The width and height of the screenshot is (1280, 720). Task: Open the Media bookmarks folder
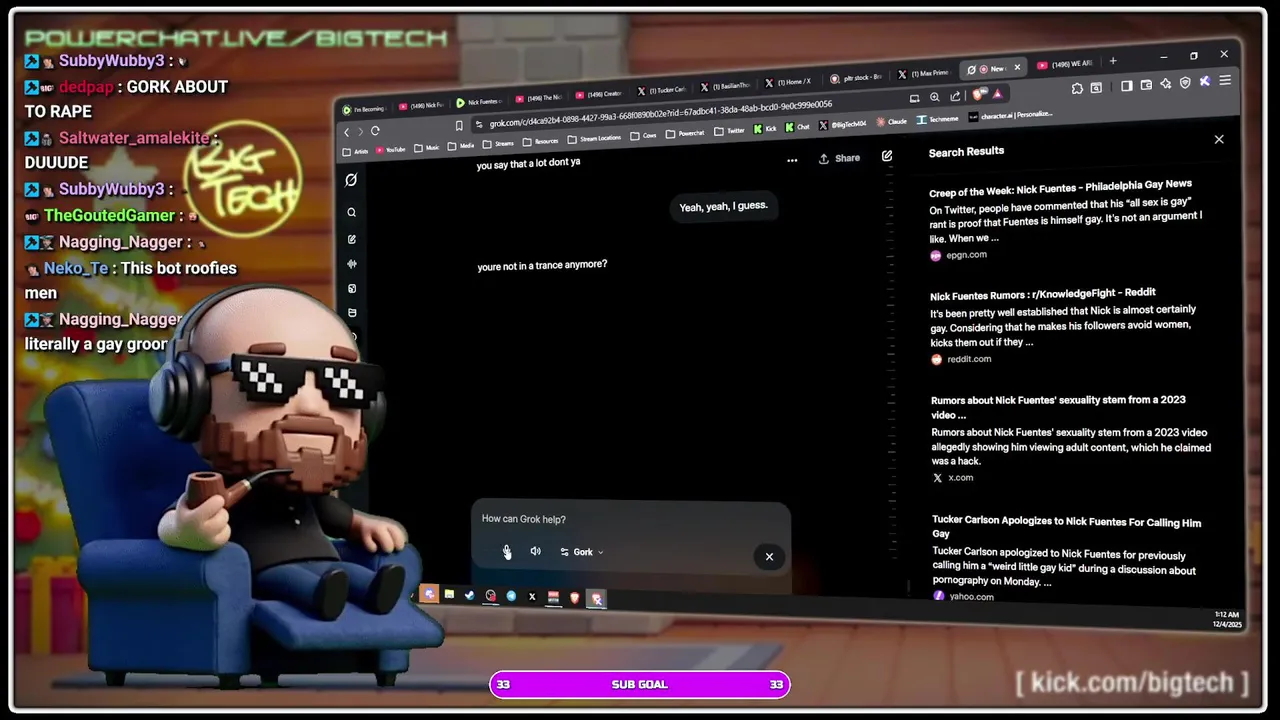click(461, 146)
